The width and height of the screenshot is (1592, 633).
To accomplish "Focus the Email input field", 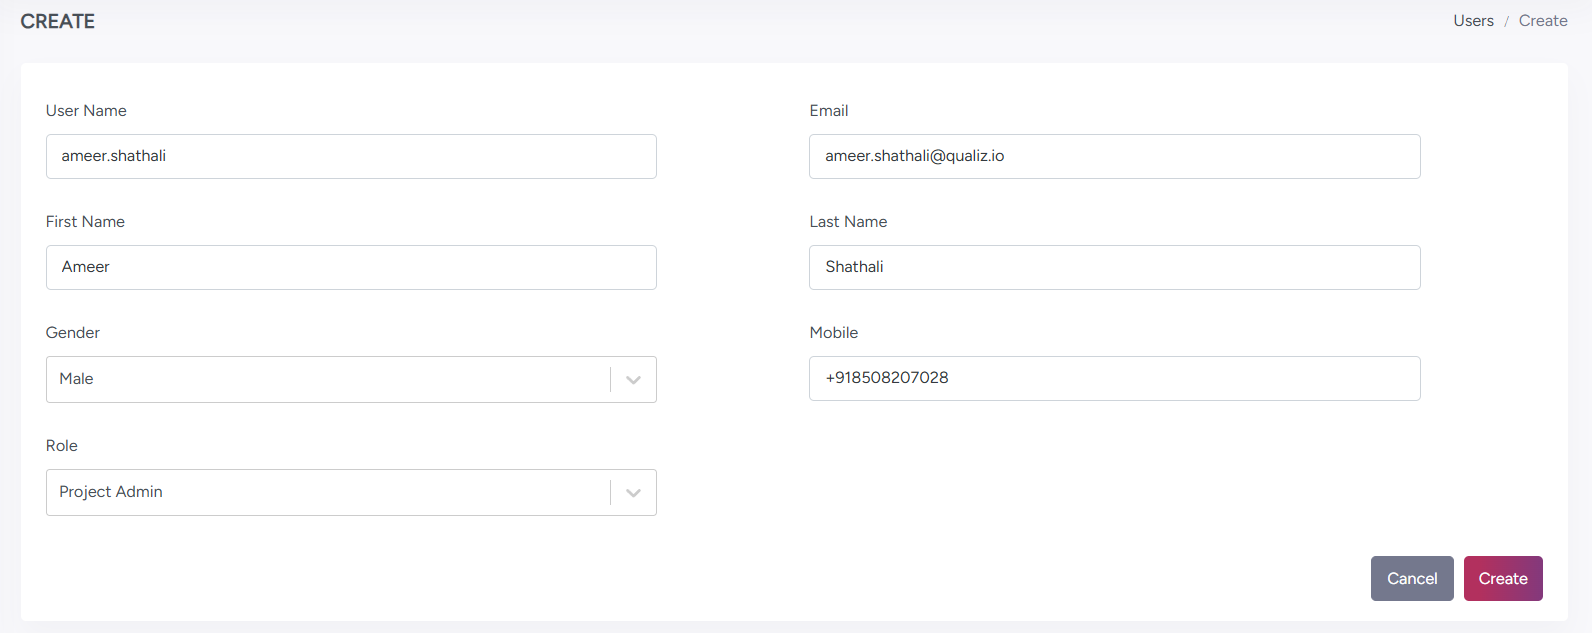I will tap(1114, 157).
